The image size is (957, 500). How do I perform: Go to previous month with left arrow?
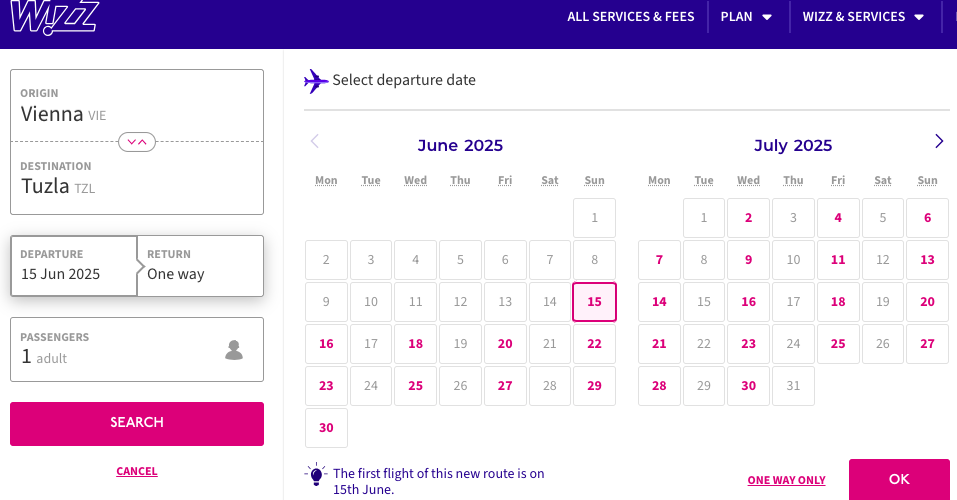[x=315, y=142]
